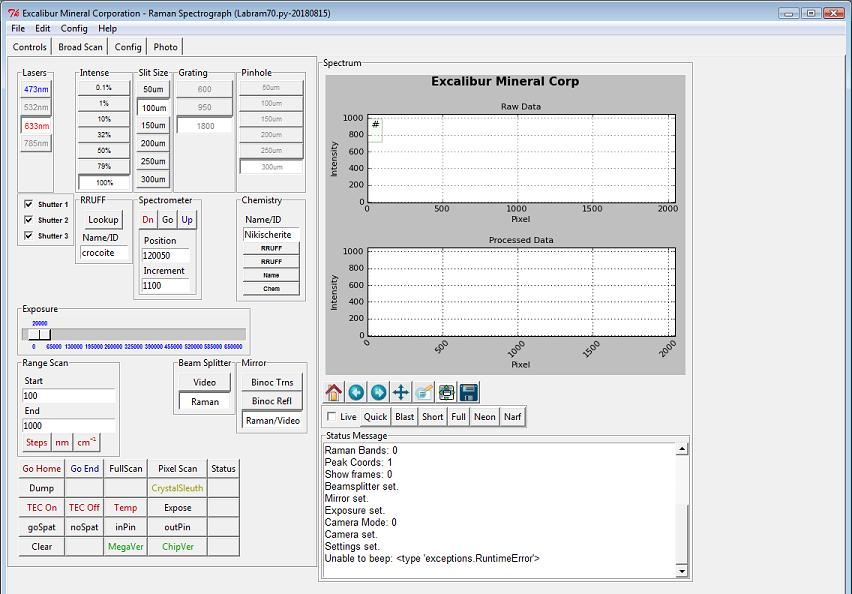Click the Full scan button
852x594 pixels.
[x=459, y=416]
